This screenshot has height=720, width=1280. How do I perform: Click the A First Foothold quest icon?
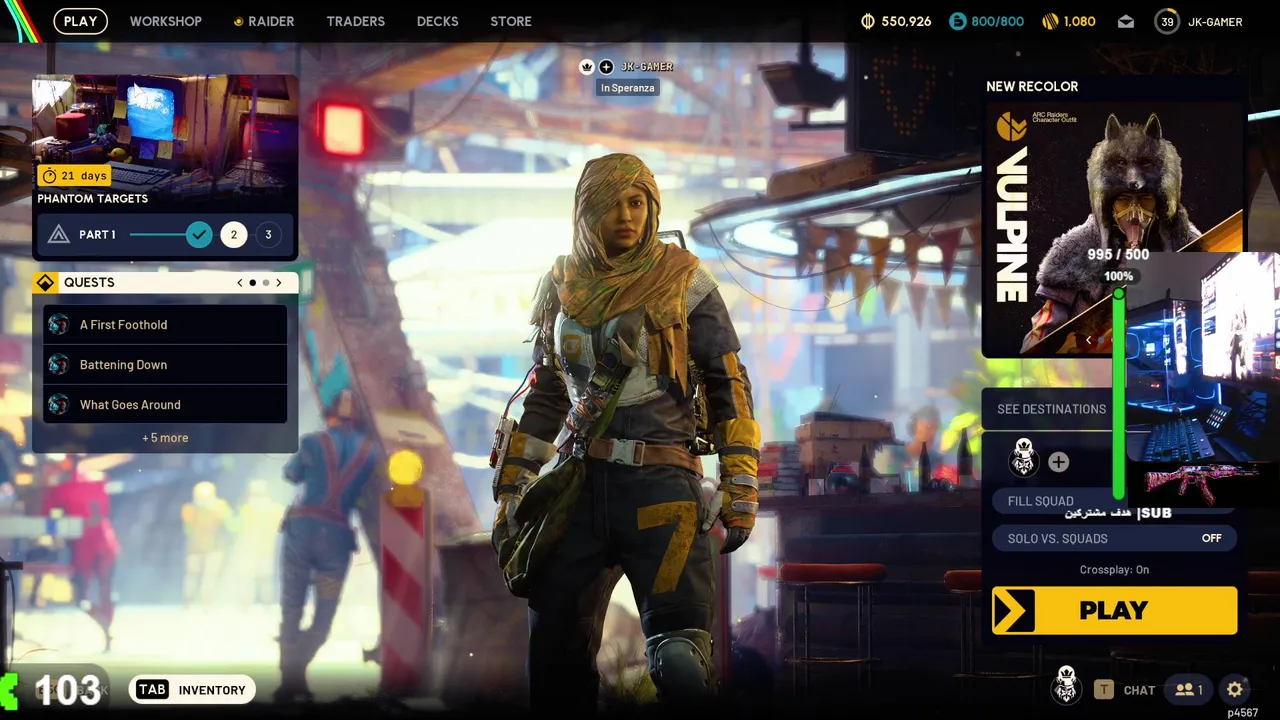59,325
